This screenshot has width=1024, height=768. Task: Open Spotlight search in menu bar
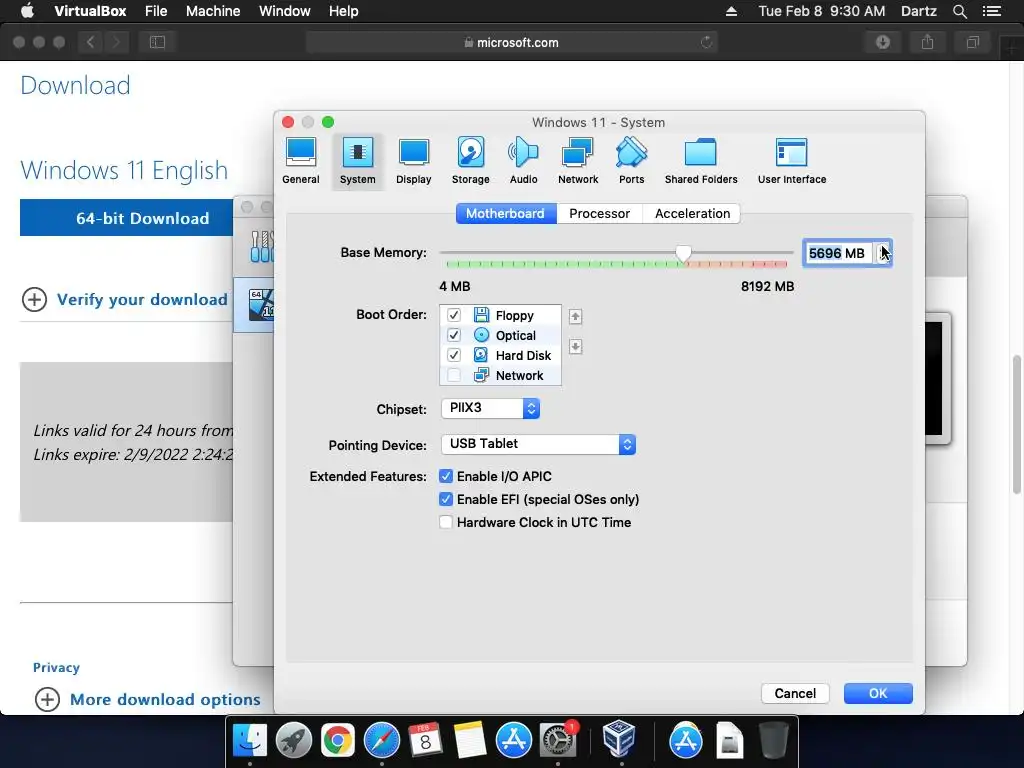click(959, 11)
